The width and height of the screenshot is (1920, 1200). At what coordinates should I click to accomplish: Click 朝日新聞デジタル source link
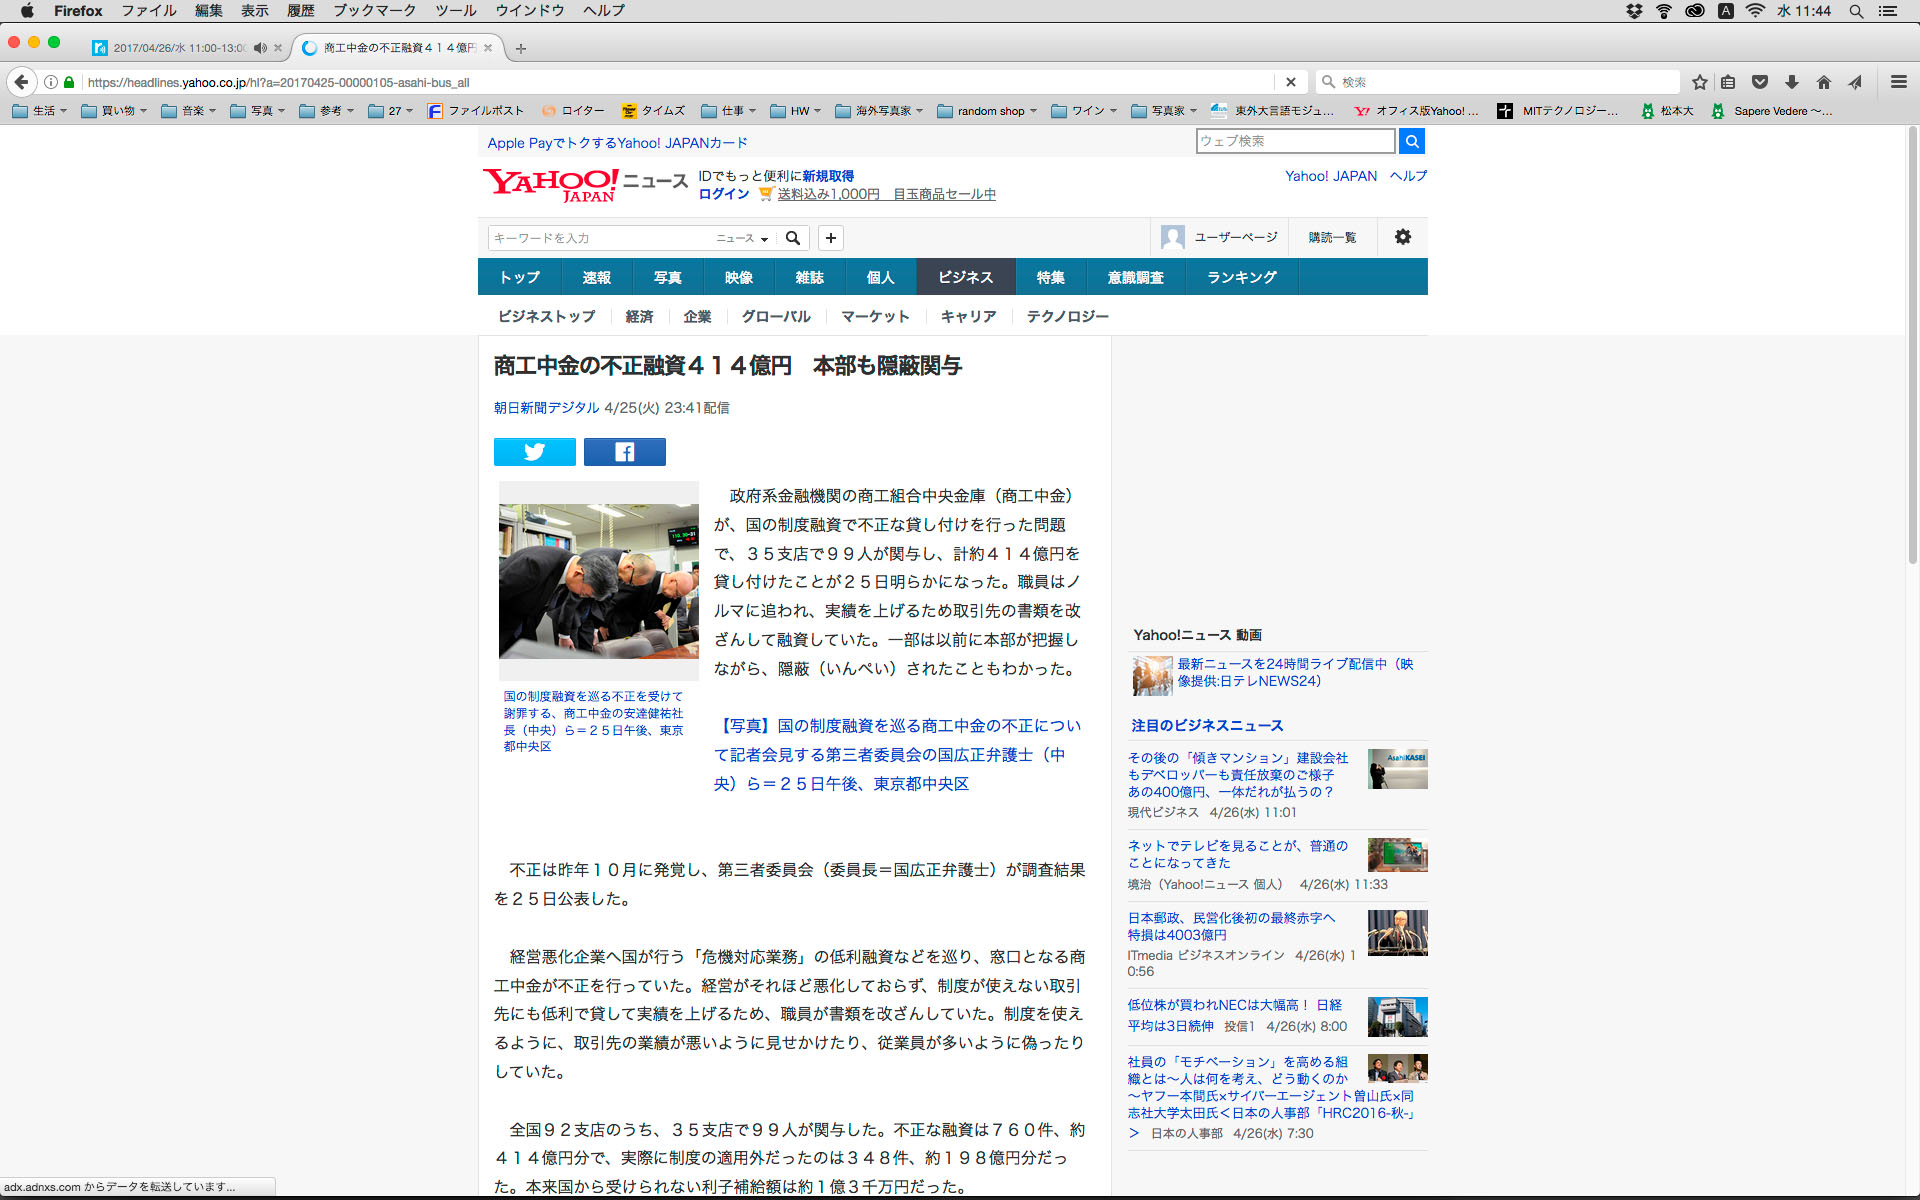[x=546, y=408]
